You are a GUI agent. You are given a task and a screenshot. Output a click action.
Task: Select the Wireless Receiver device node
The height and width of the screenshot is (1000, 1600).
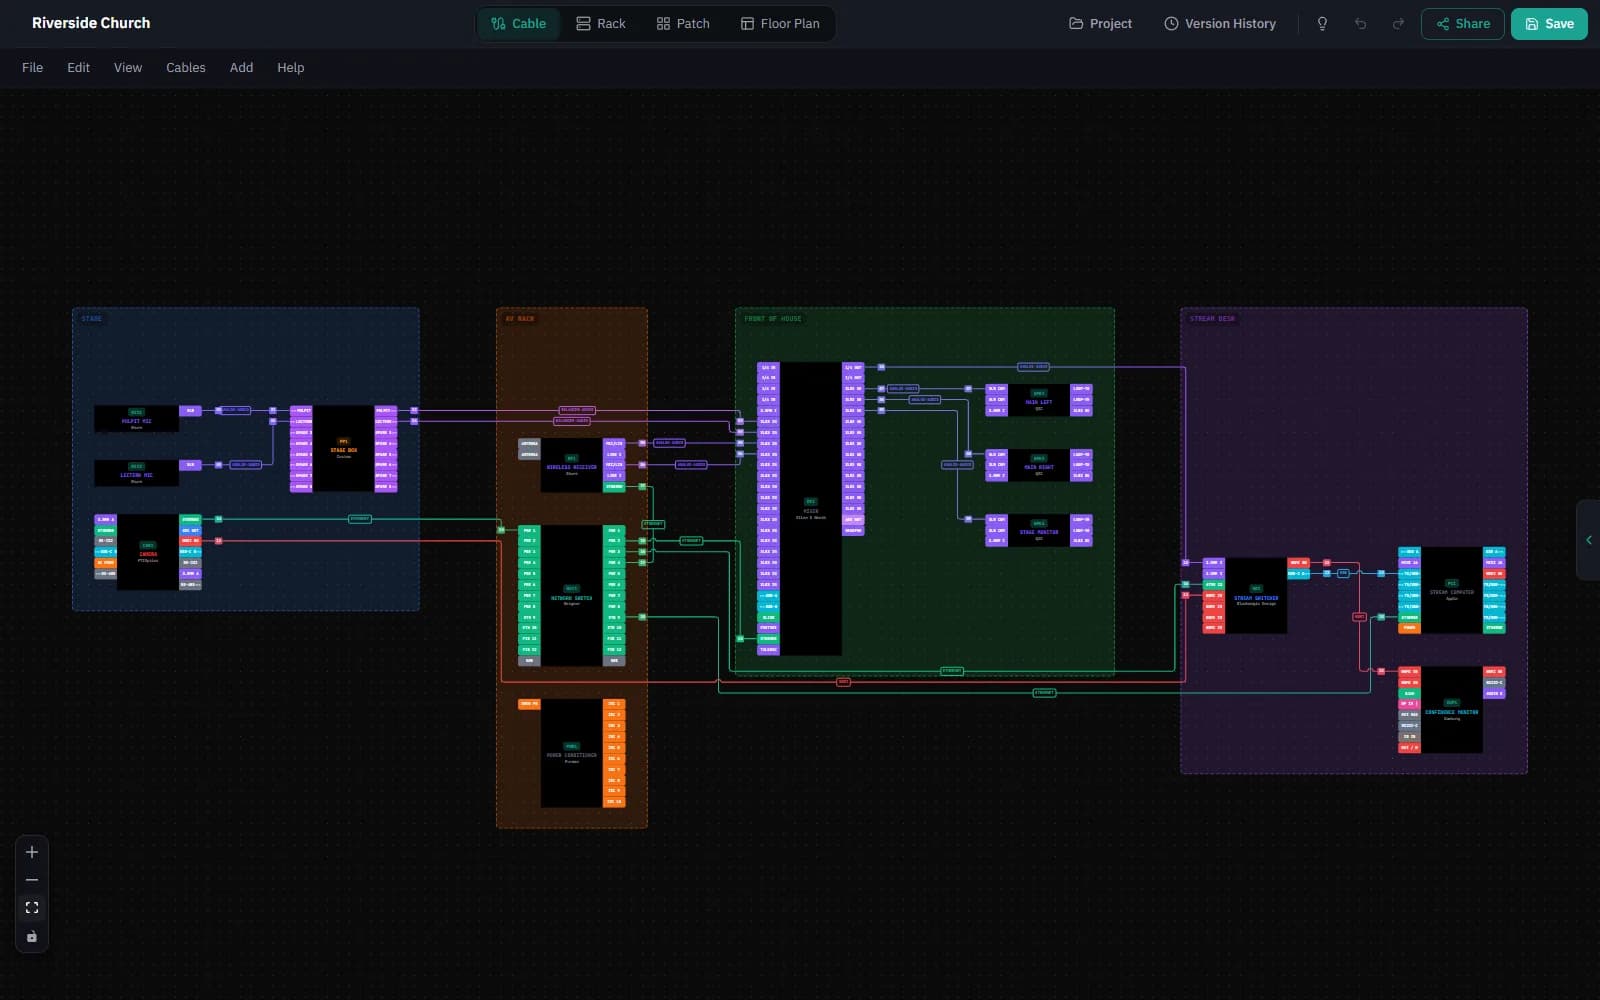coord(572,465)
